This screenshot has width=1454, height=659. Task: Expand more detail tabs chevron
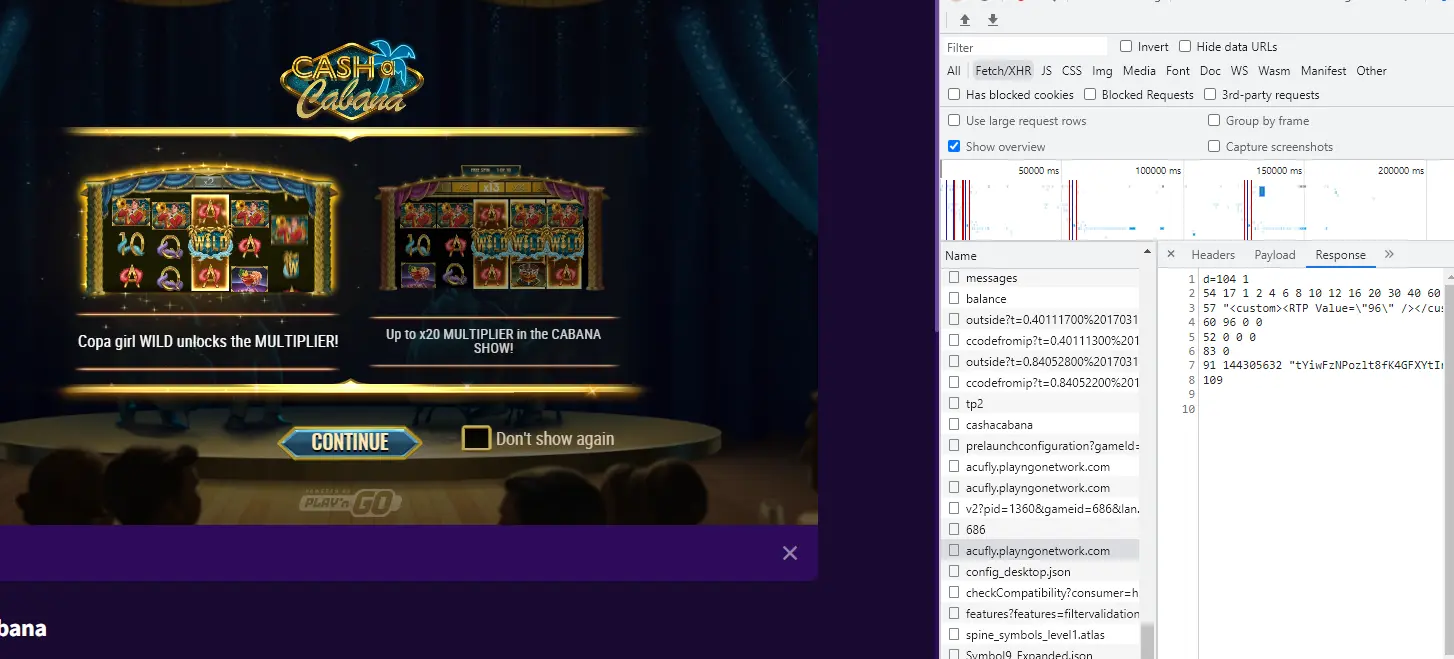point(1389,254)
